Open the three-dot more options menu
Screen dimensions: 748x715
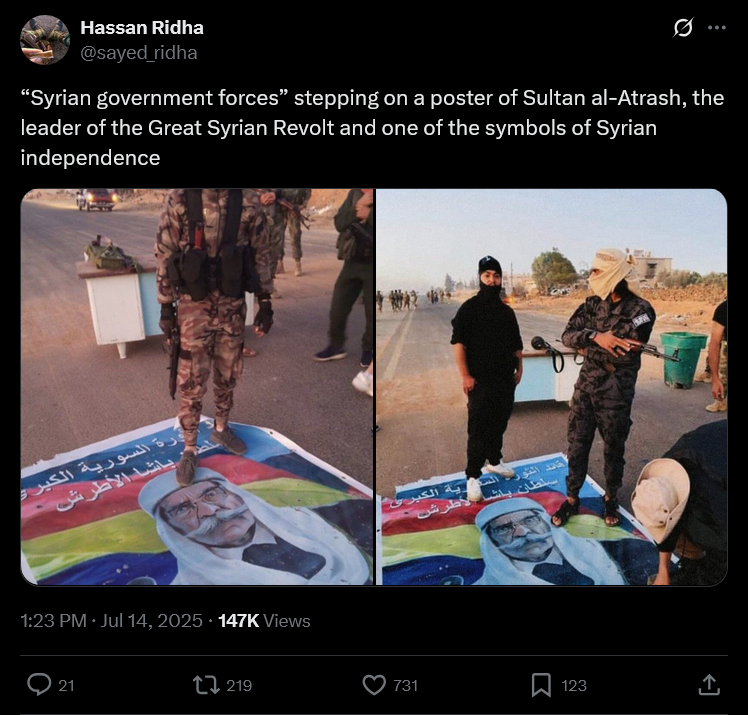pos(717,28)
